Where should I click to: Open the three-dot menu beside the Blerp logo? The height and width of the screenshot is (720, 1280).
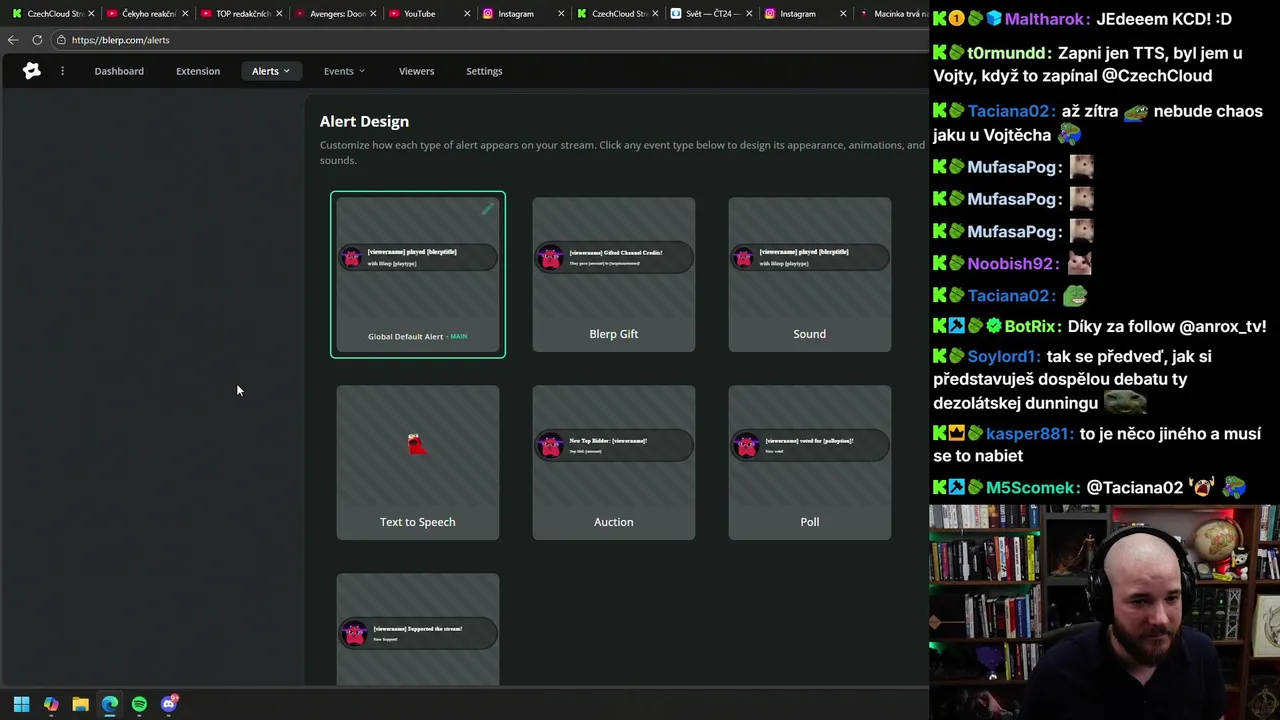click(x=62, y=71)
